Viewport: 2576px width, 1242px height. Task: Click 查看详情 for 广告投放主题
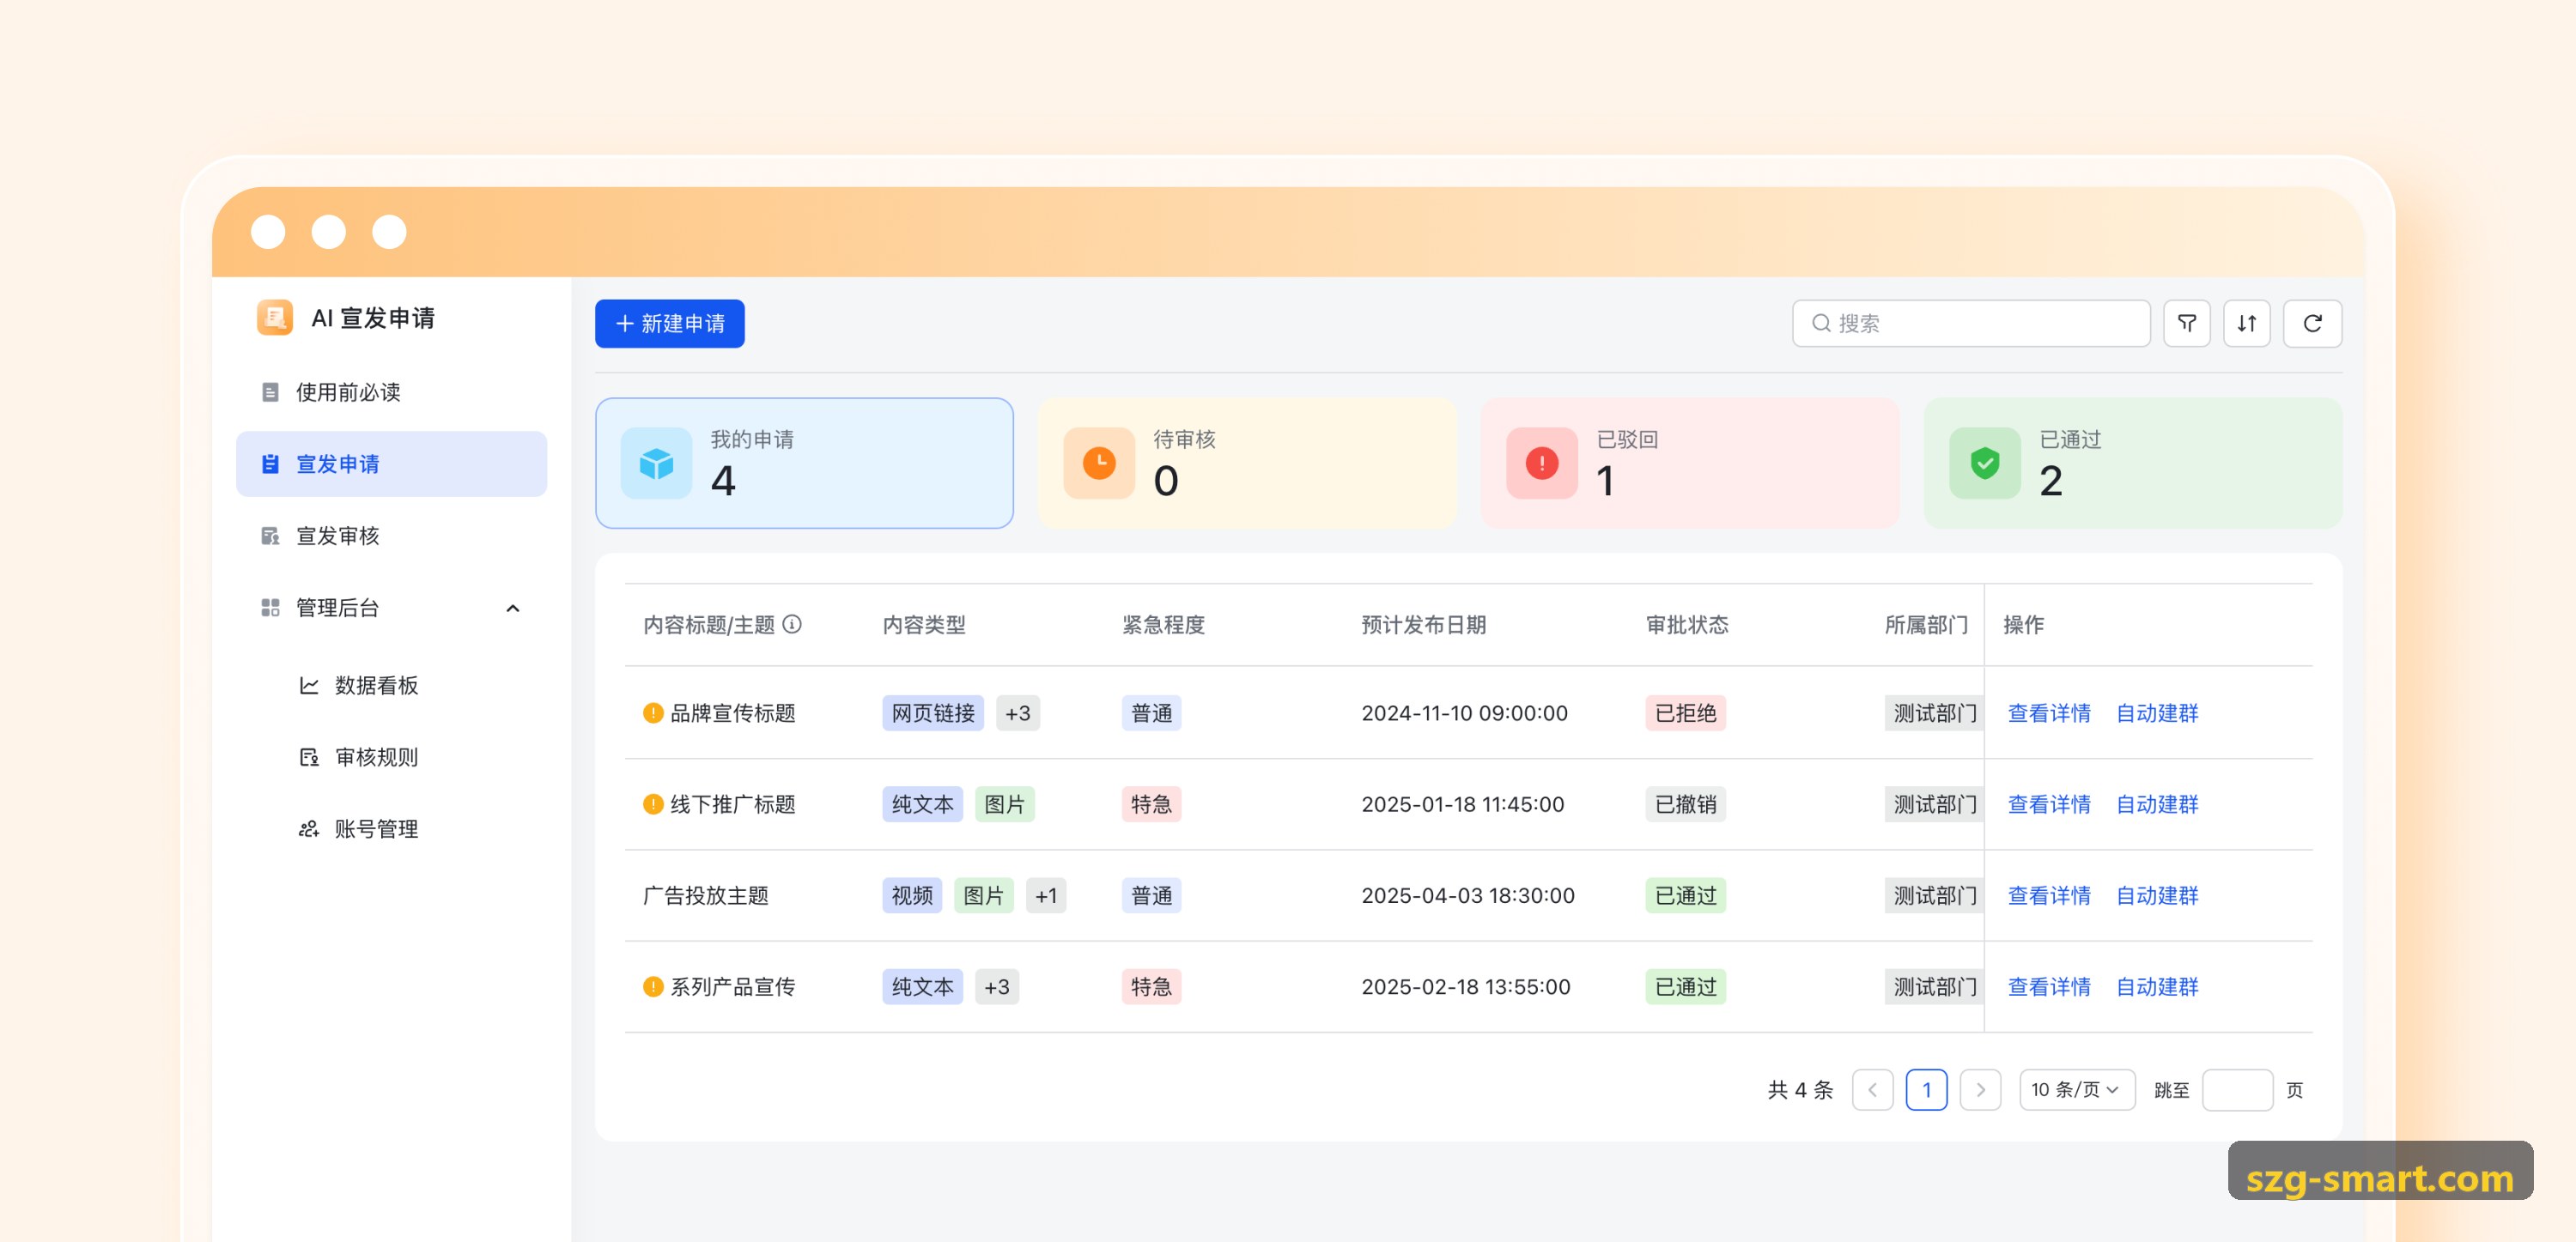point(2049,896)
